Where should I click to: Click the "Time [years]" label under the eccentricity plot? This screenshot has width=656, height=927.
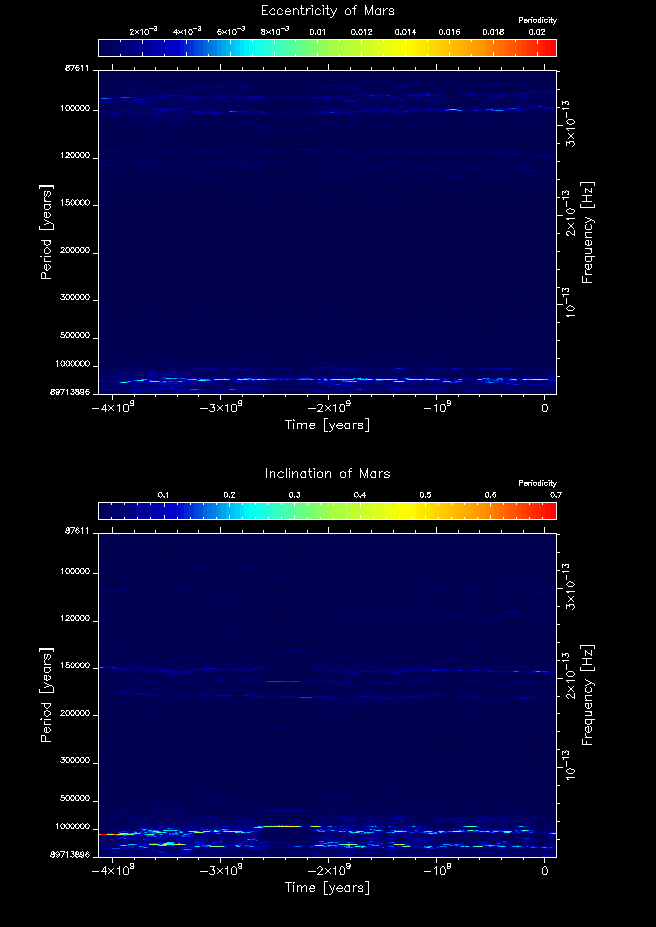[327, 425]
